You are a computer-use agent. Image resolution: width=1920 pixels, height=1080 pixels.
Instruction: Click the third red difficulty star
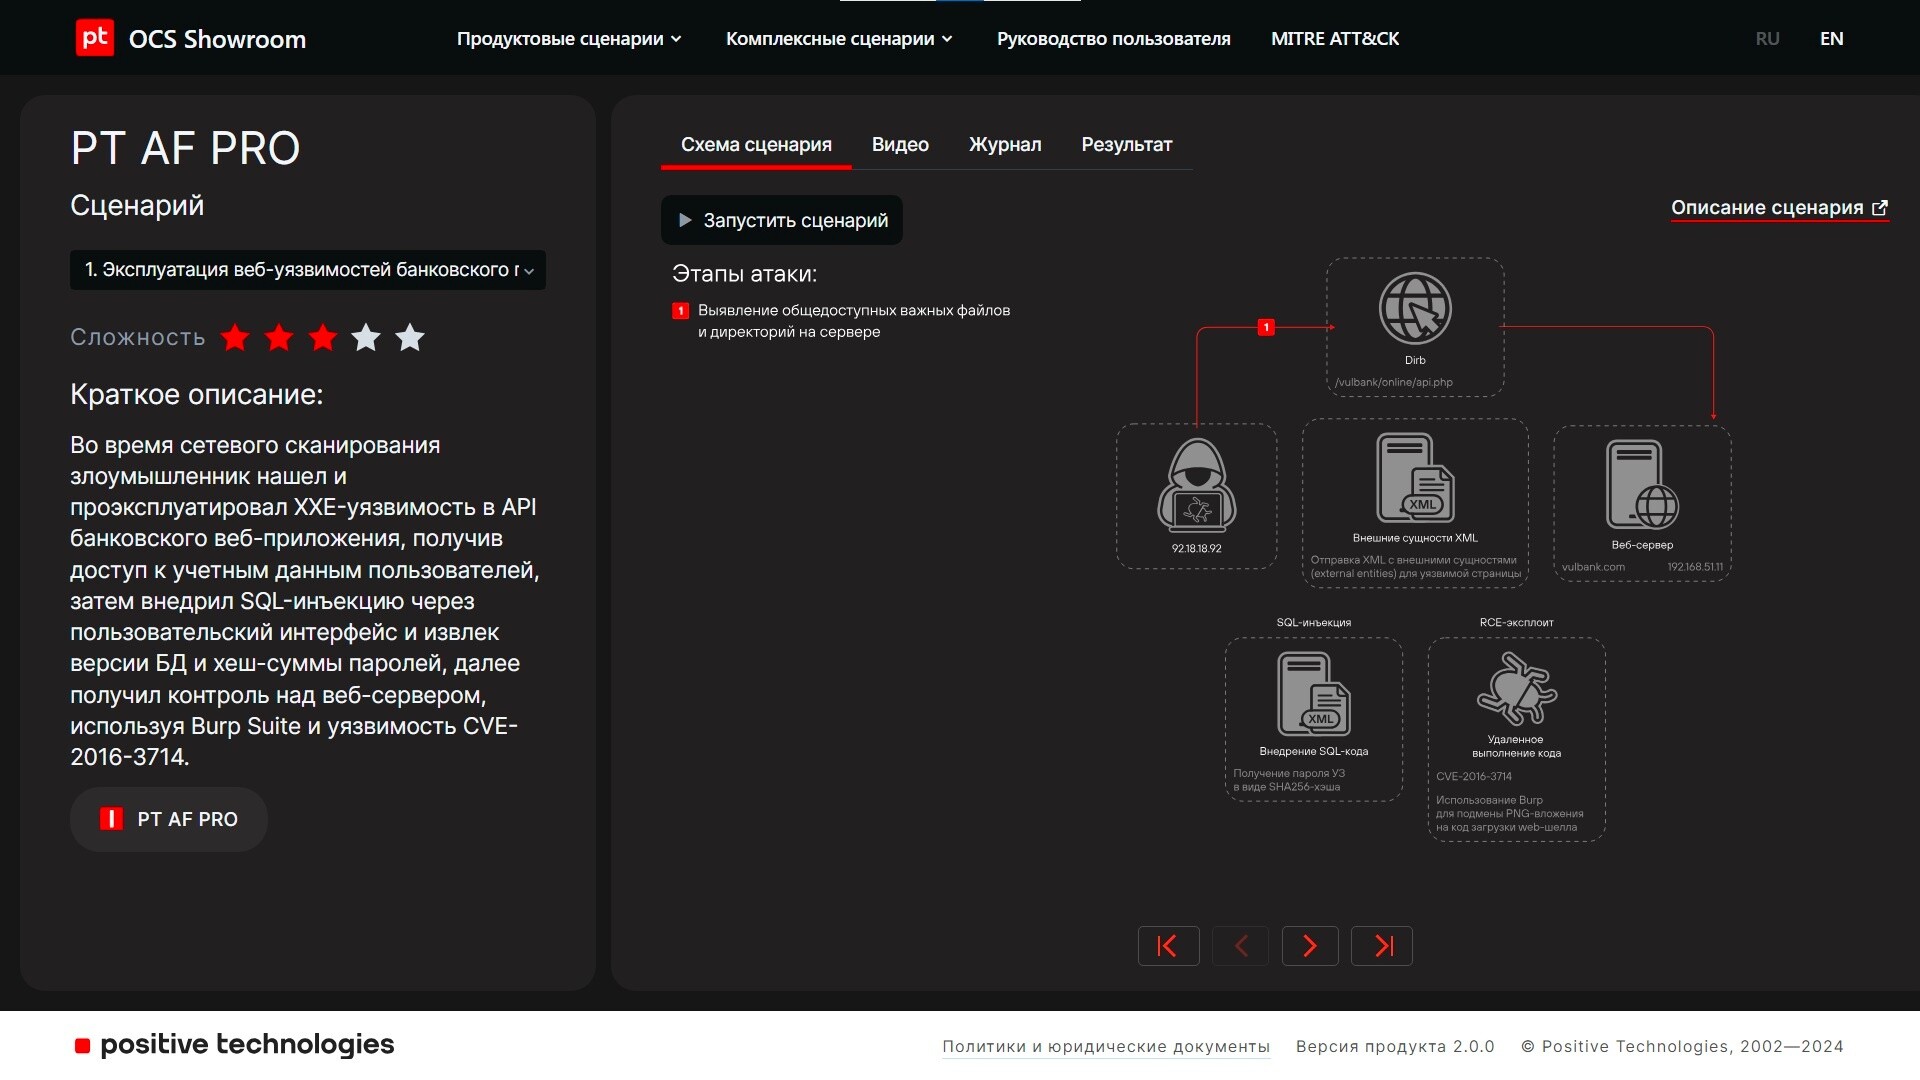[323, 338]
